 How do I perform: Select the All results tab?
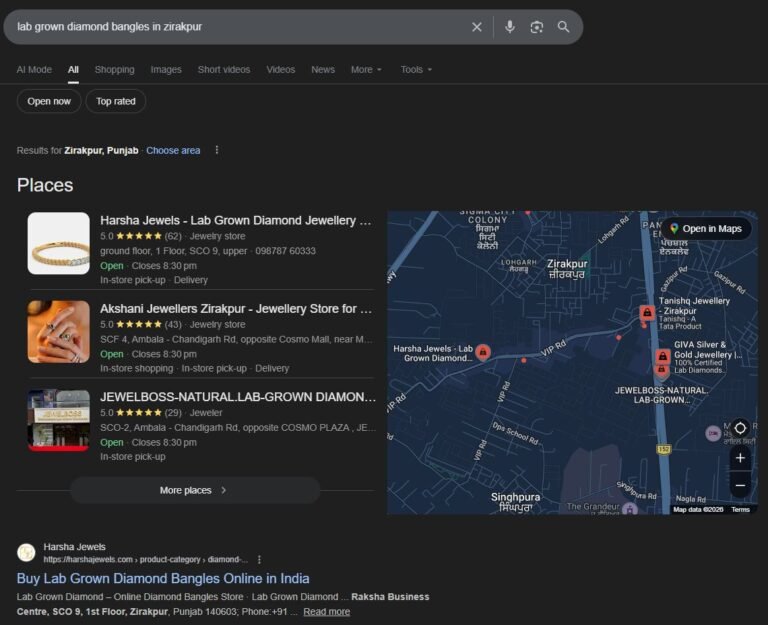73,70
